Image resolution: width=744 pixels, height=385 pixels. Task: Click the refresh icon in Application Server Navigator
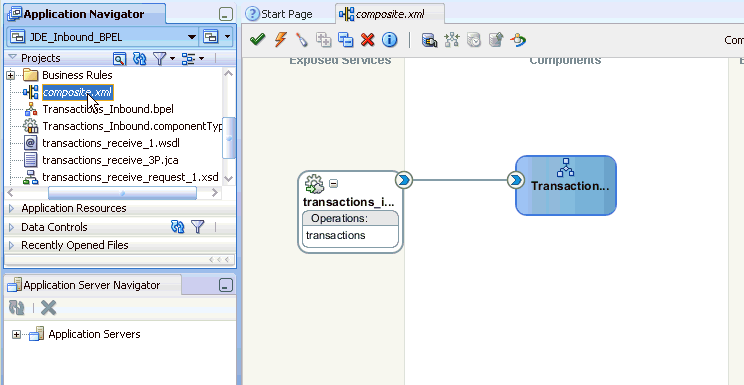[x=17, y=308]
